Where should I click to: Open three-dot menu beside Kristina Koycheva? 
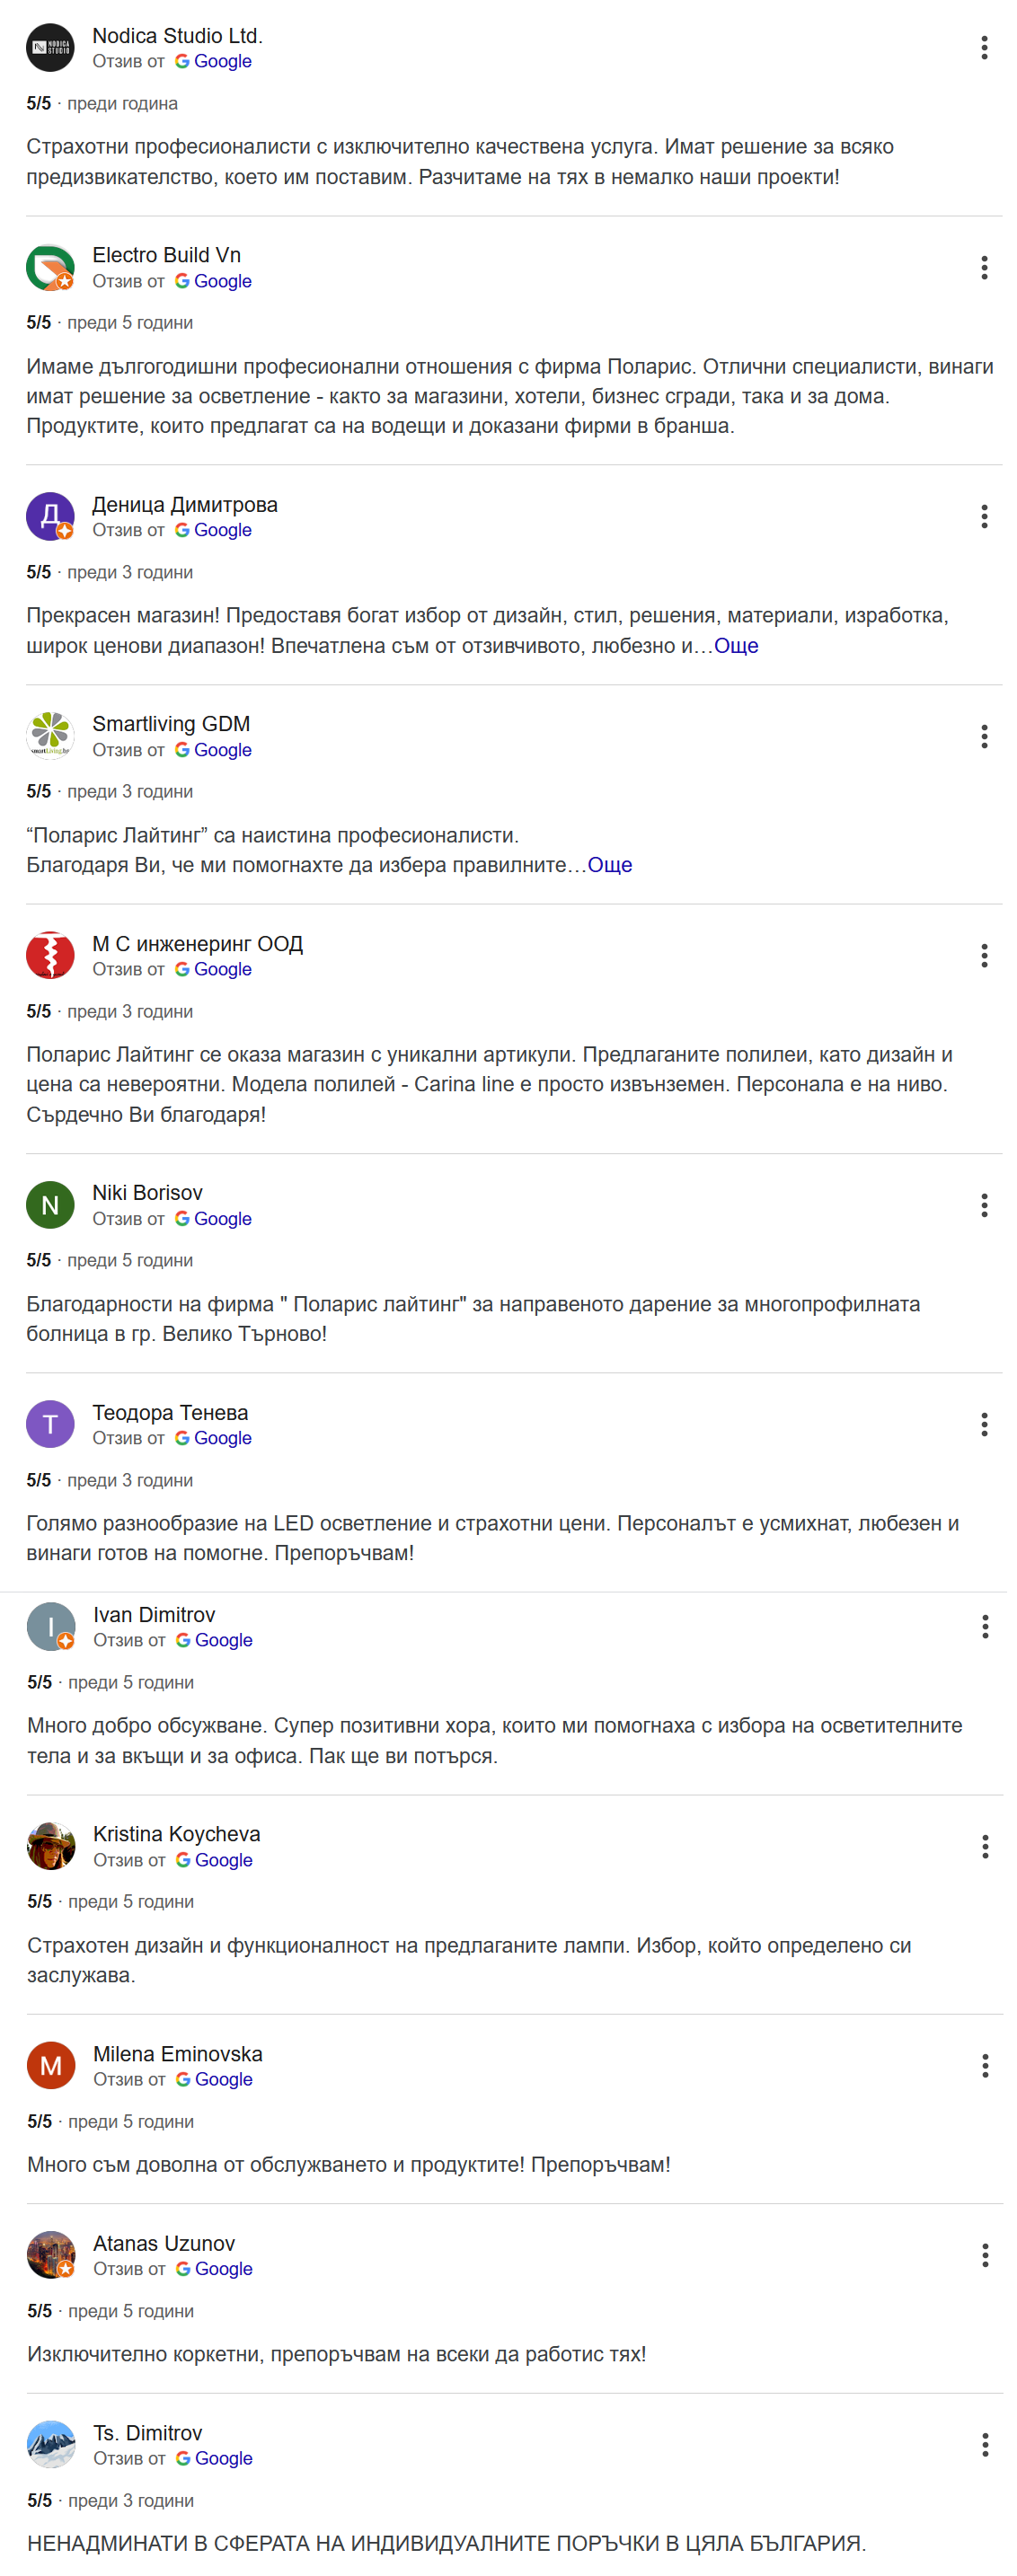tap(984, 1847)
